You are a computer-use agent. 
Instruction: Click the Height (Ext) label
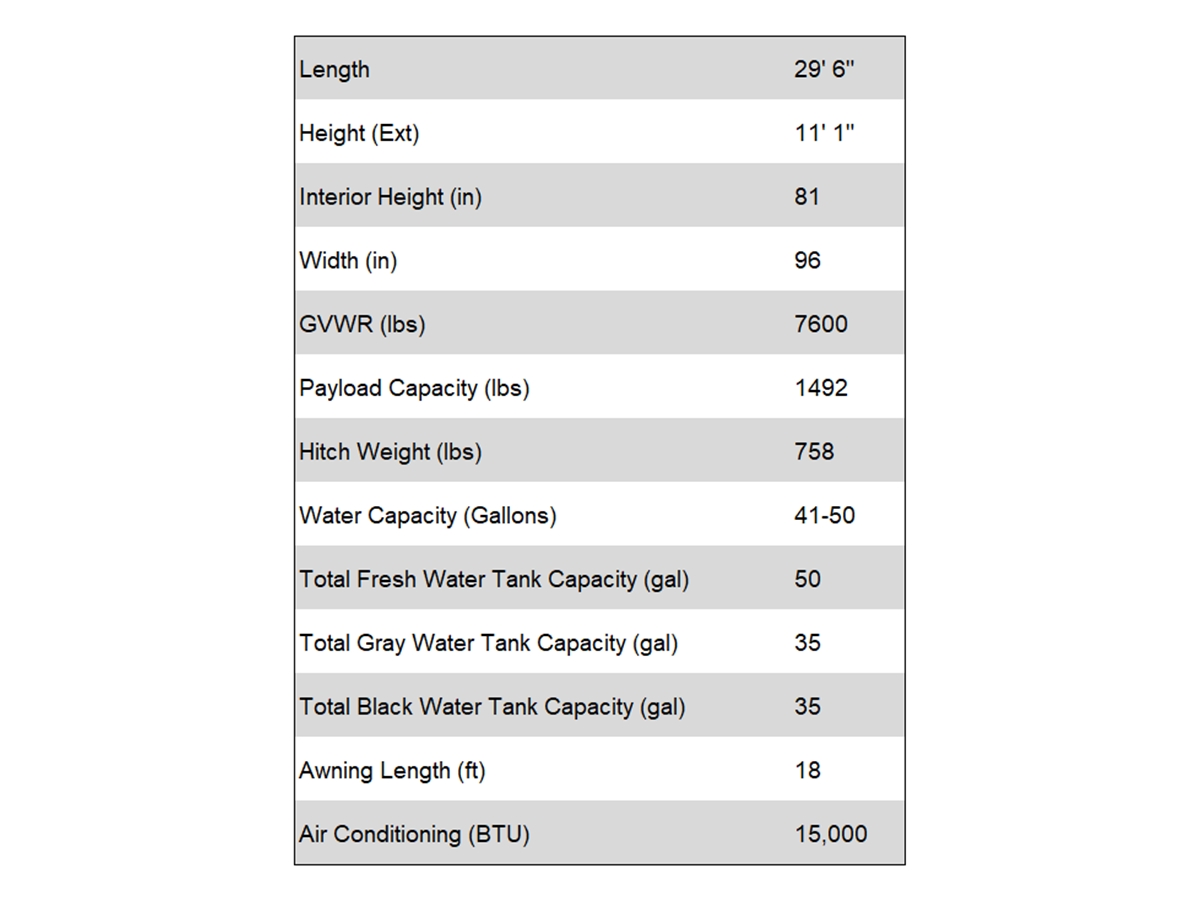coord(359,134)
